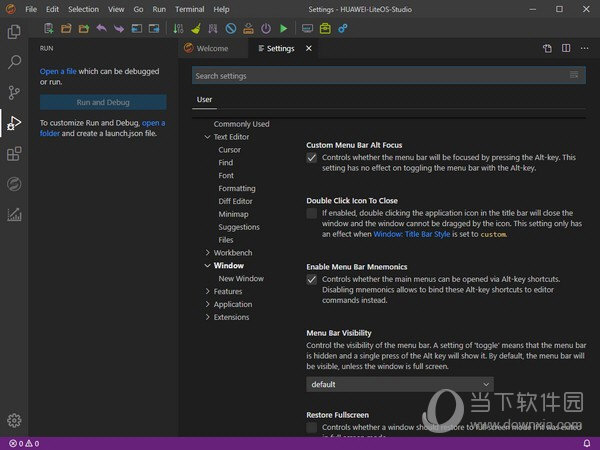Open the Manage gear icon
600x450 pixels.
pos(14,420)
